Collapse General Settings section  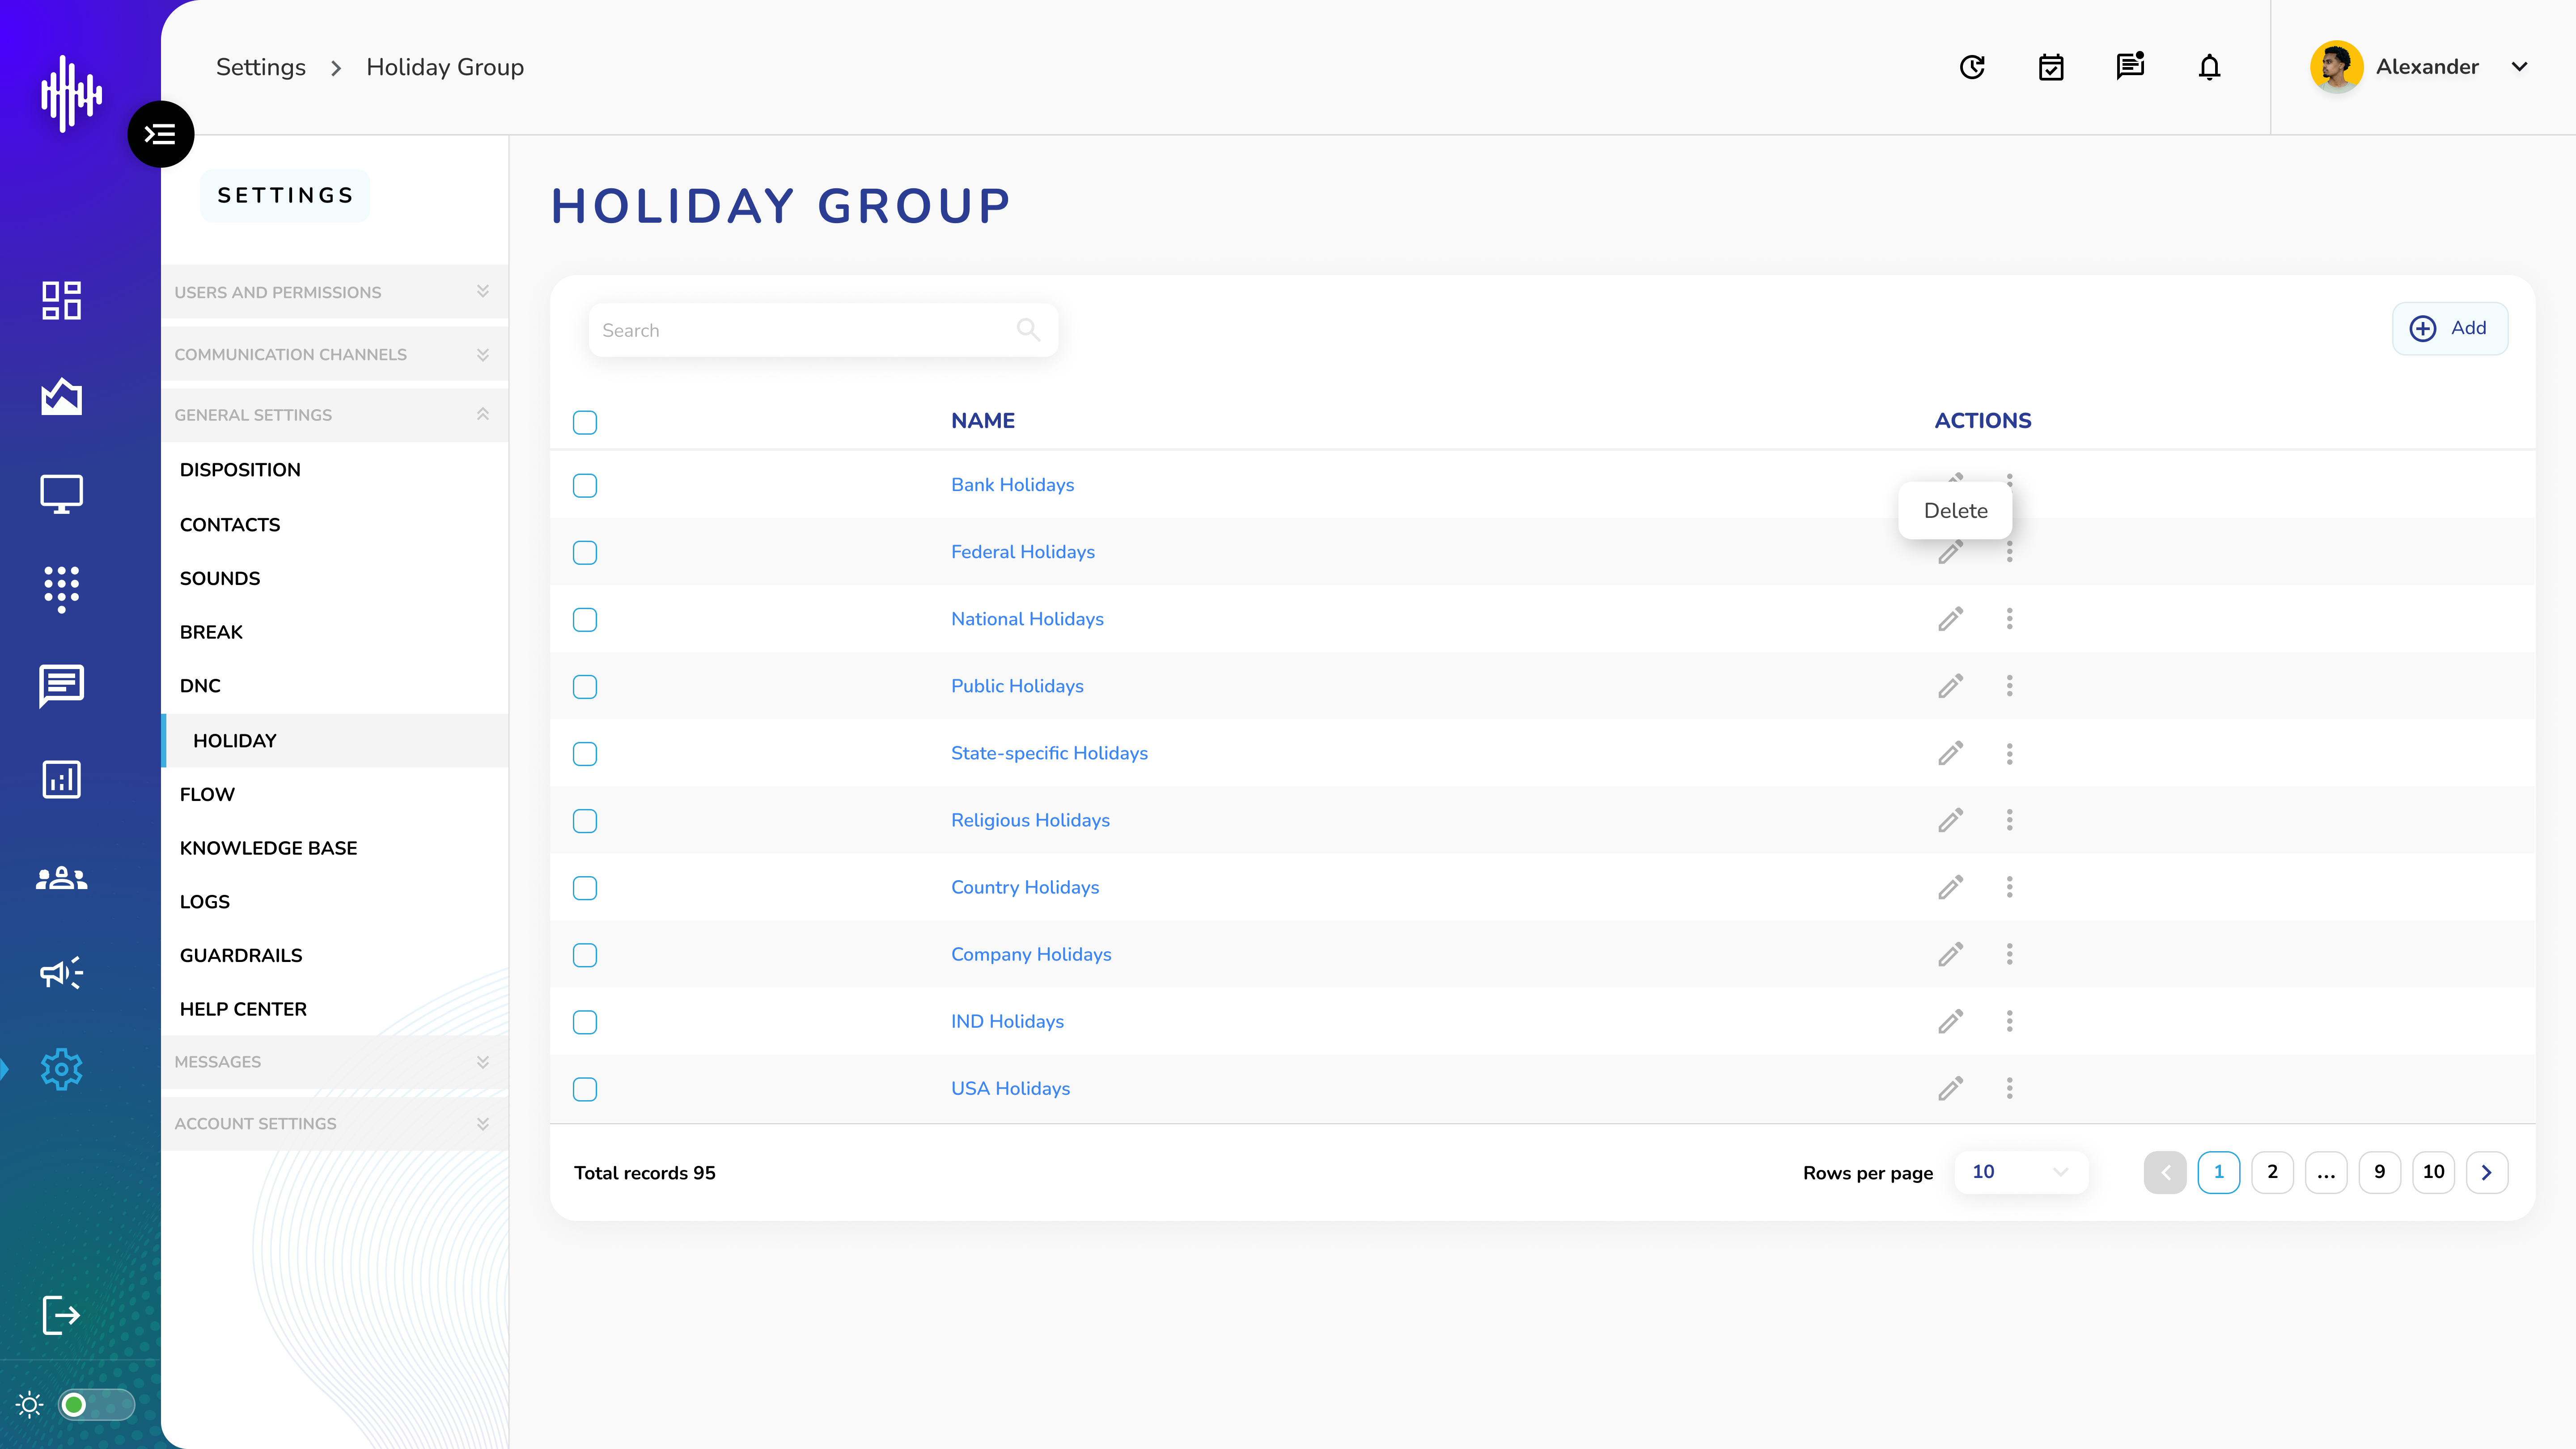coord(334,415)
